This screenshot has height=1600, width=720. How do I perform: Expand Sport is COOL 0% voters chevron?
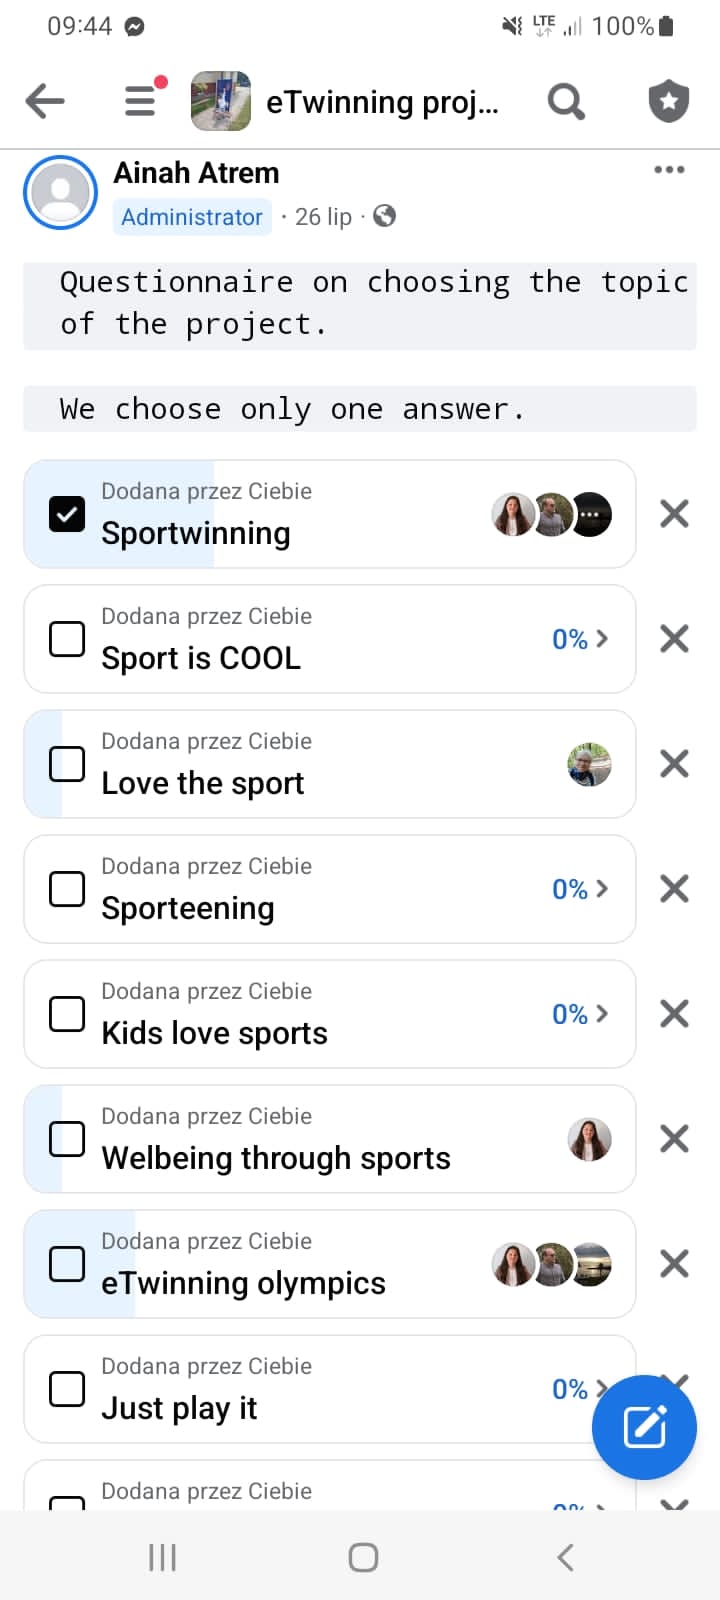[x=581, y=639]
